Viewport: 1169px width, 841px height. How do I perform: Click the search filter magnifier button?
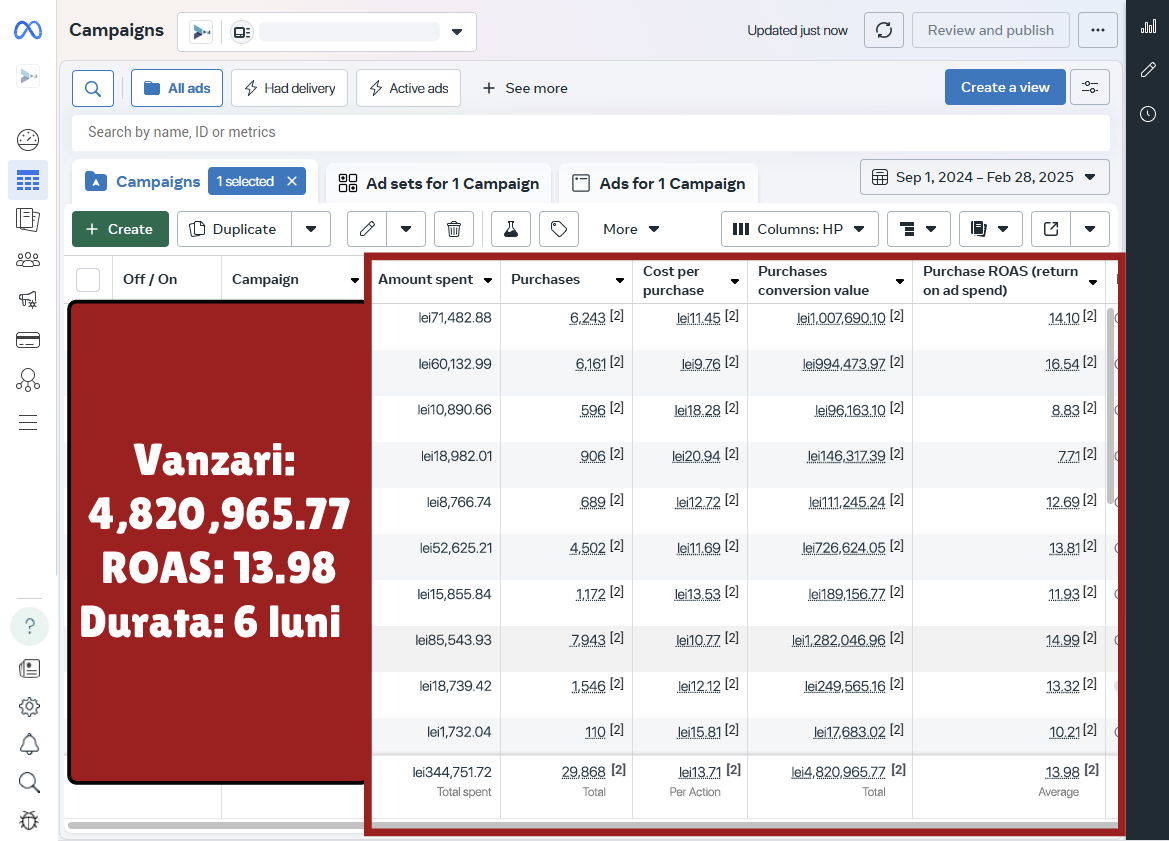(92, 89)
